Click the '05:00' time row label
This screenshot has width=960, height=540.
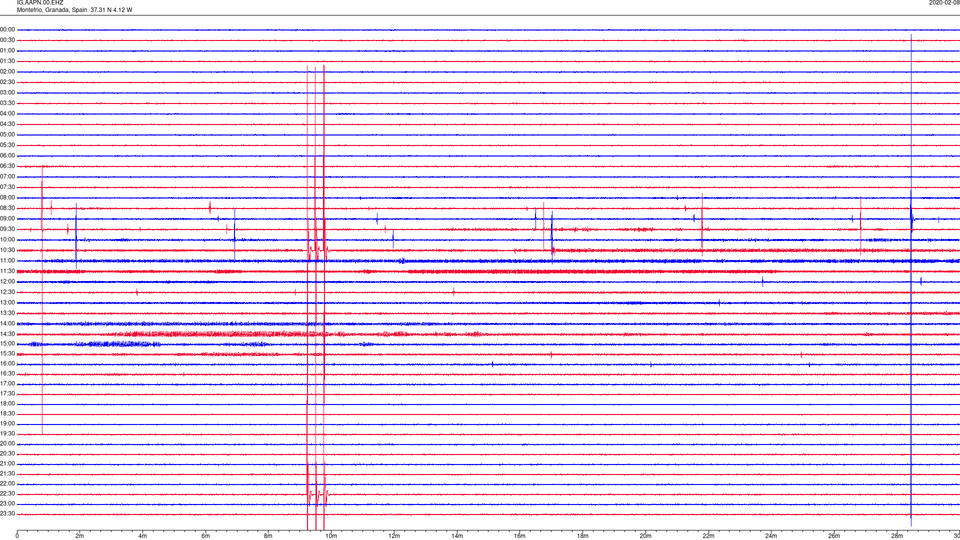tap(7, 135)
